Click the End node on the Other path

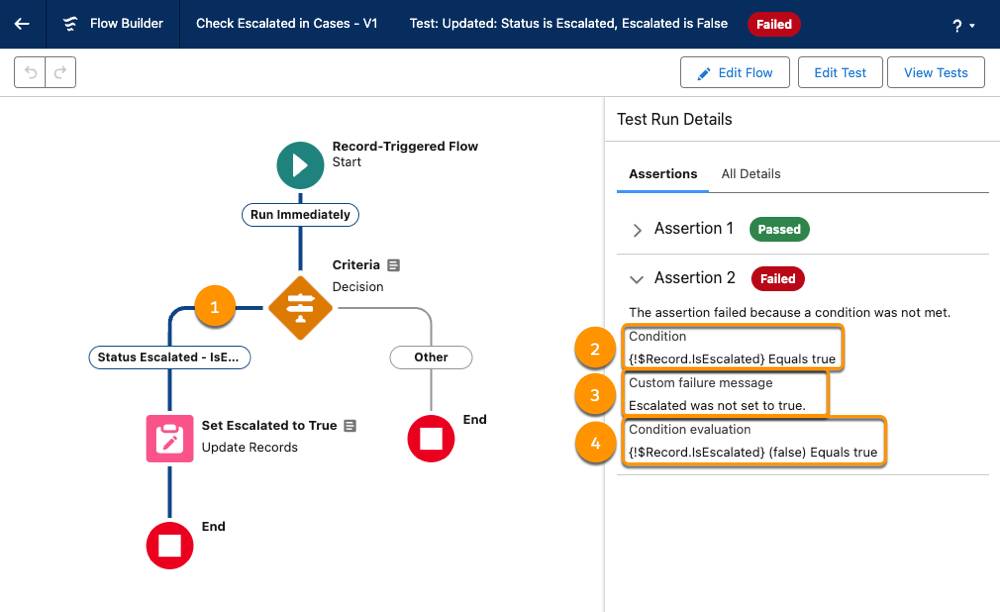431,439
